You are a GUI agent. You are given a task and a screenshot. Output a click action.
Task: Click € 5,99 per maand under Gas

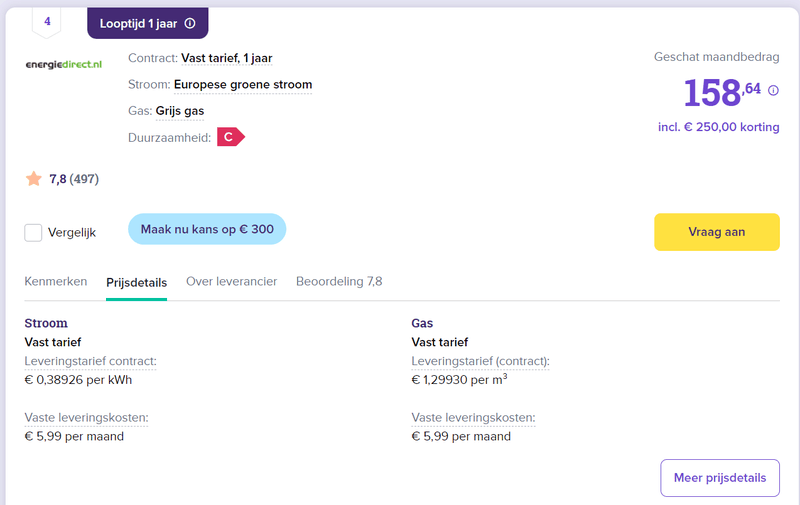click(x=461, y=437)
